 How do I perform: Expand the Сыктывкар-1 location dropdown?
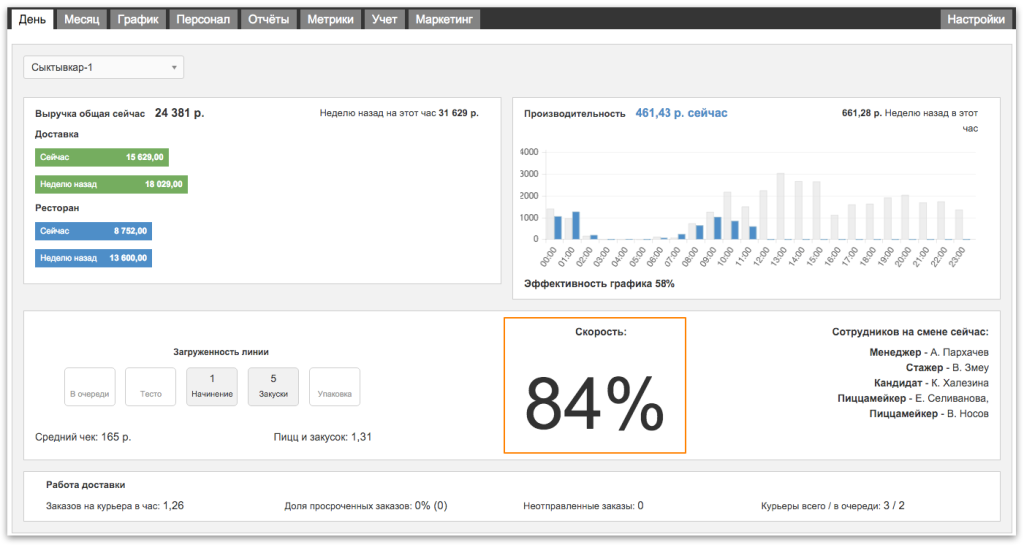click(x=104, y=67)
